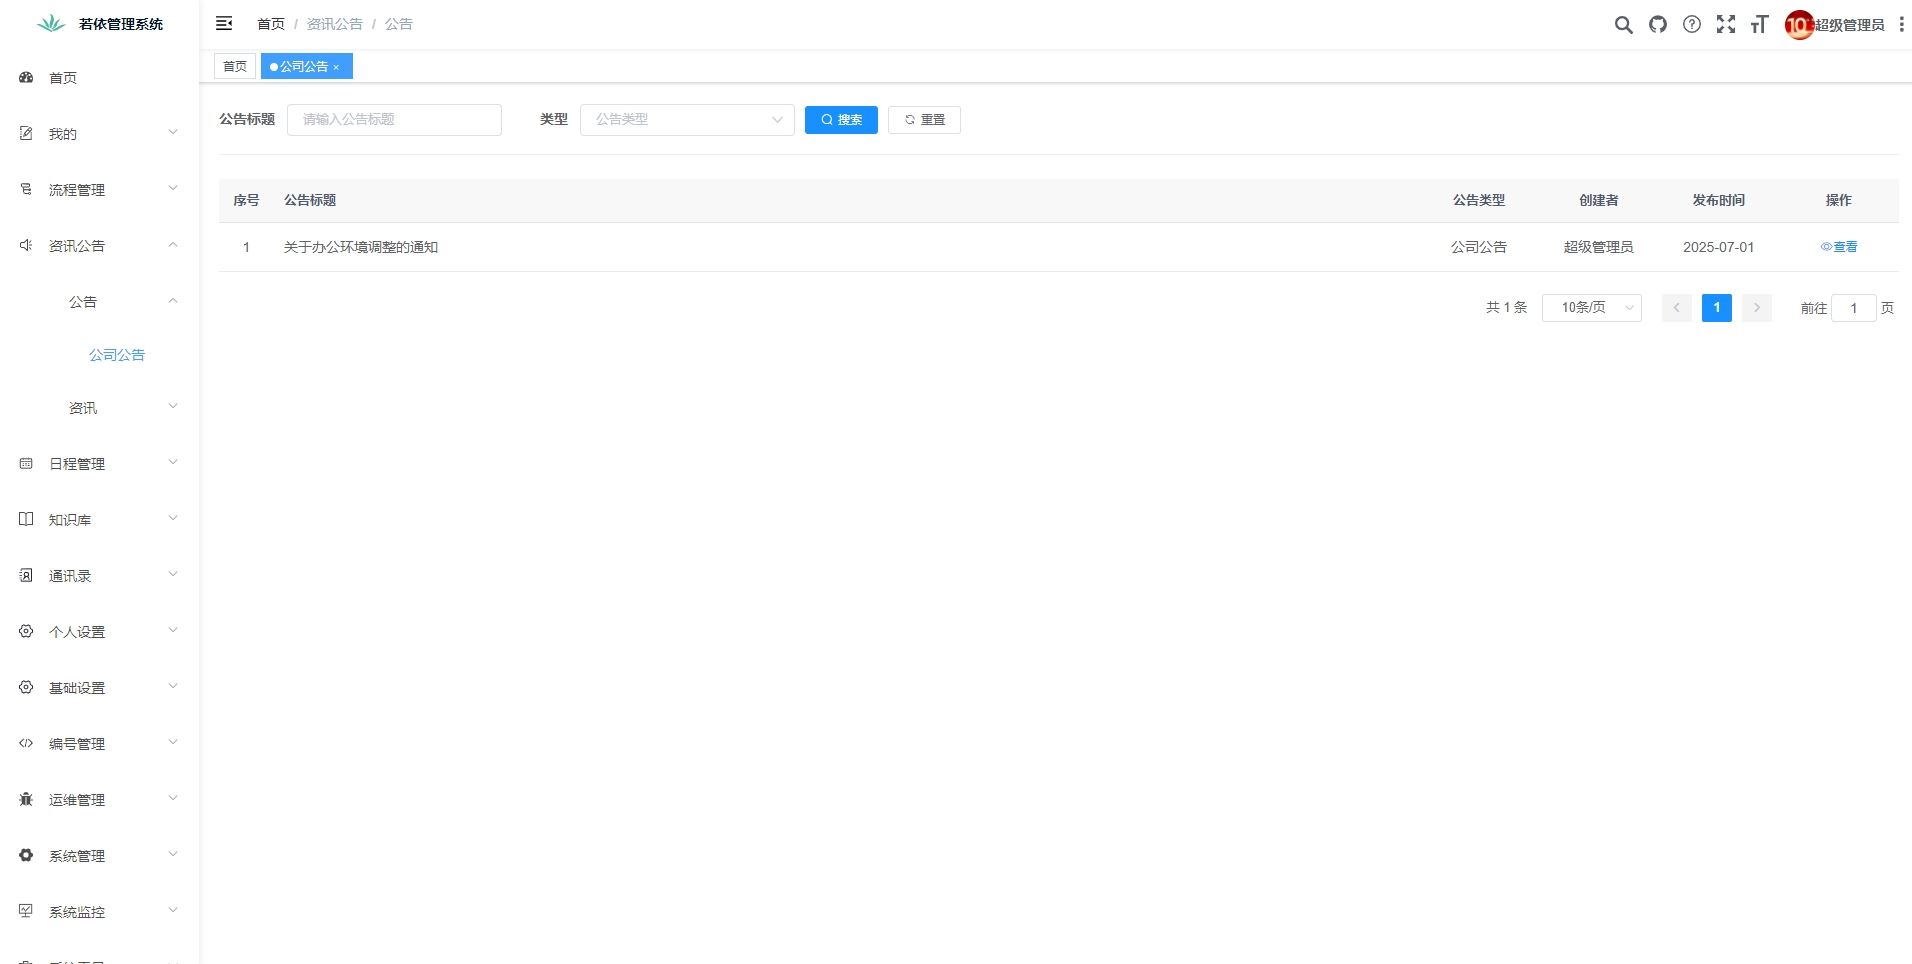Click the 2025-07-01 date cell
This screenshot has width=1912, height=964.
tap(1718, 247)
